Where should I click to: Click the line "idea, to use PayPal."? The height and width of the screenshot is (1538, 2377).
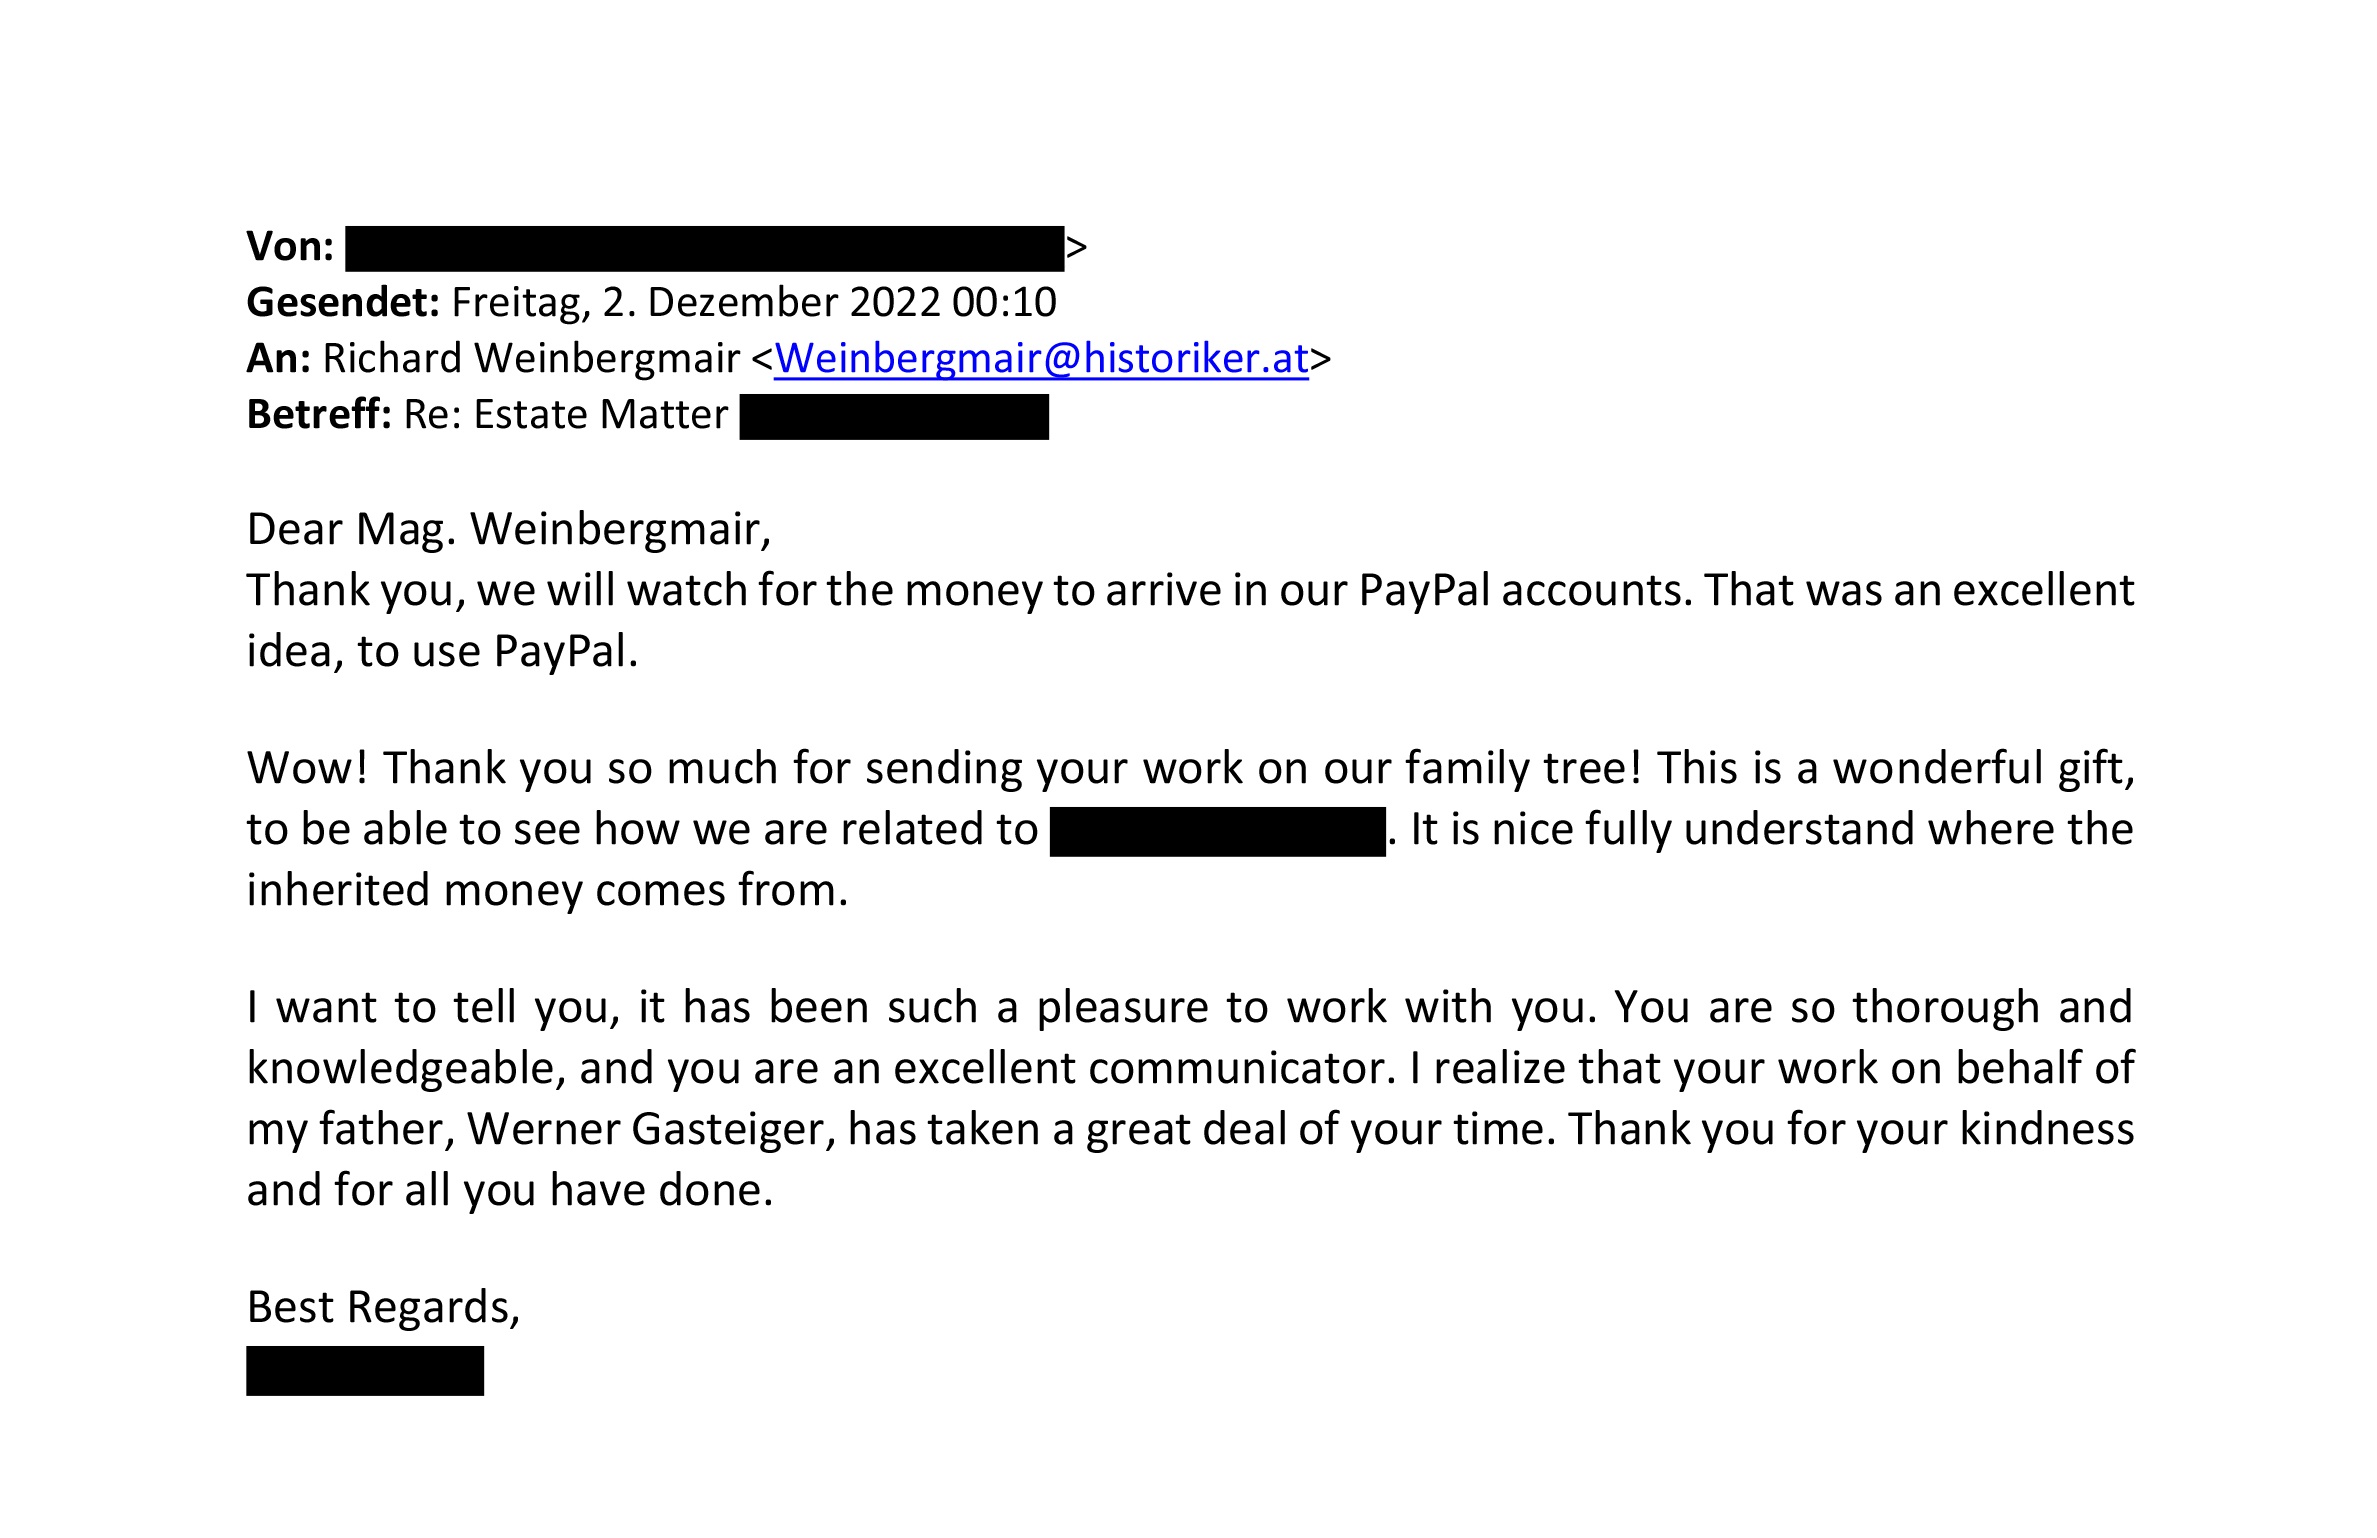click(442, 651)
